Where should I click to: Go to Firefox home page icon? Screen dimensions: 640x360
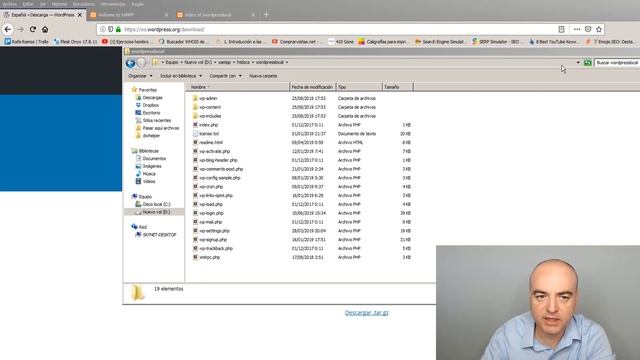click(45, 29)
